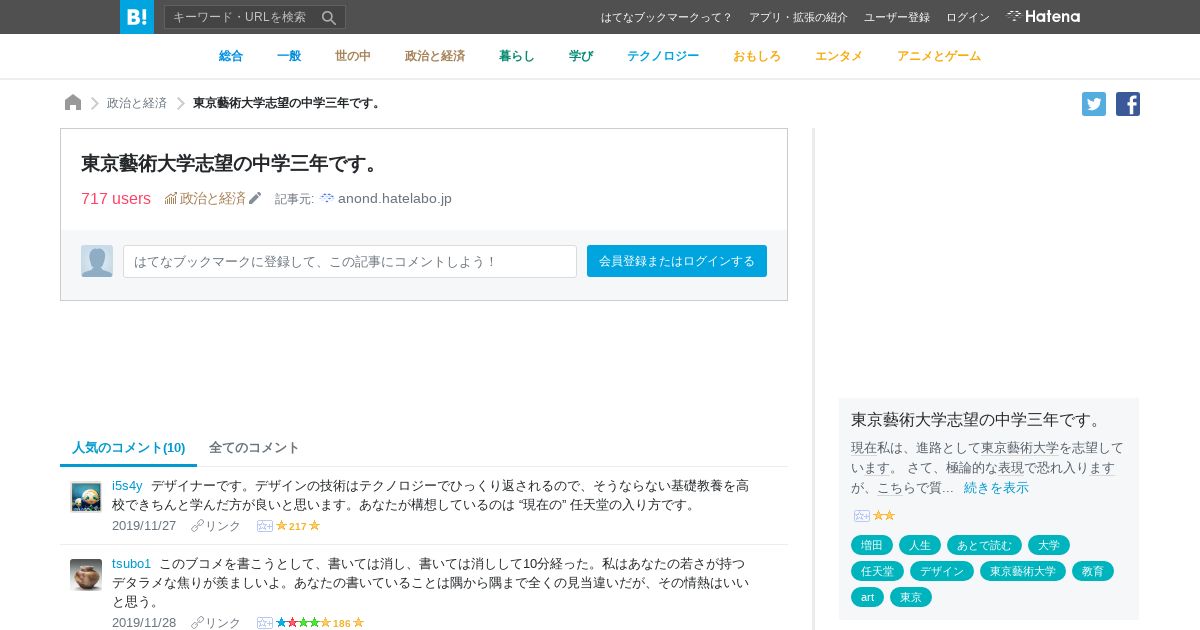Click the 人生 tag

point(920,545)
